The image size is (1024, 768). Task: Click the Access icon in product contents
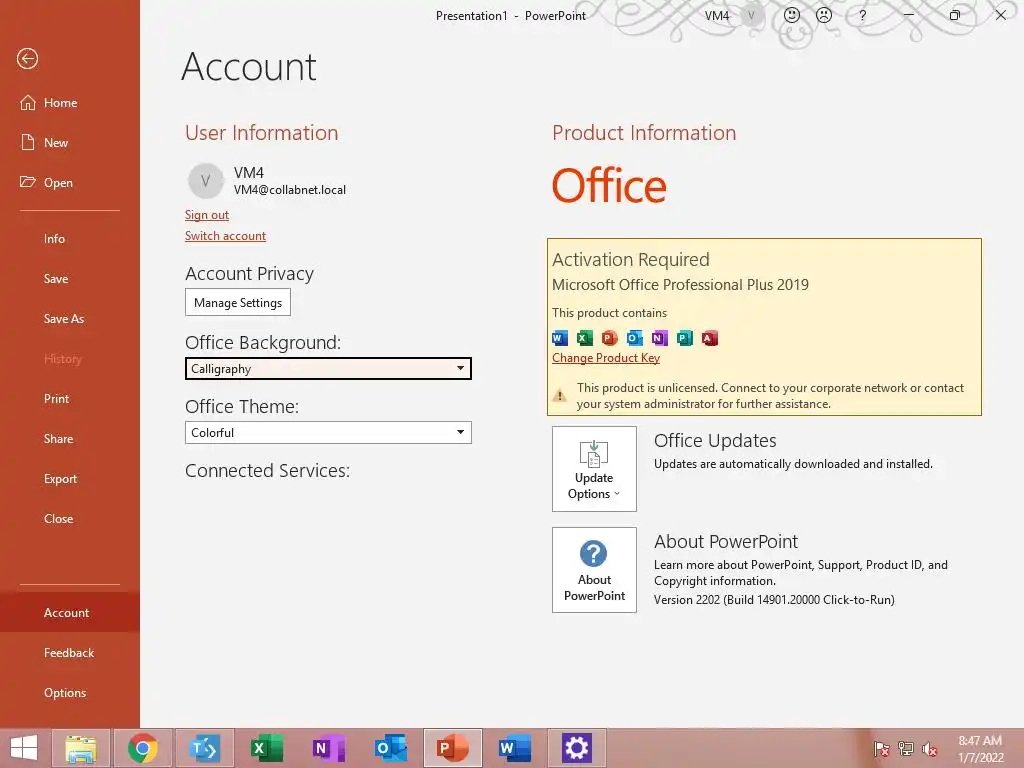point(709,338)
